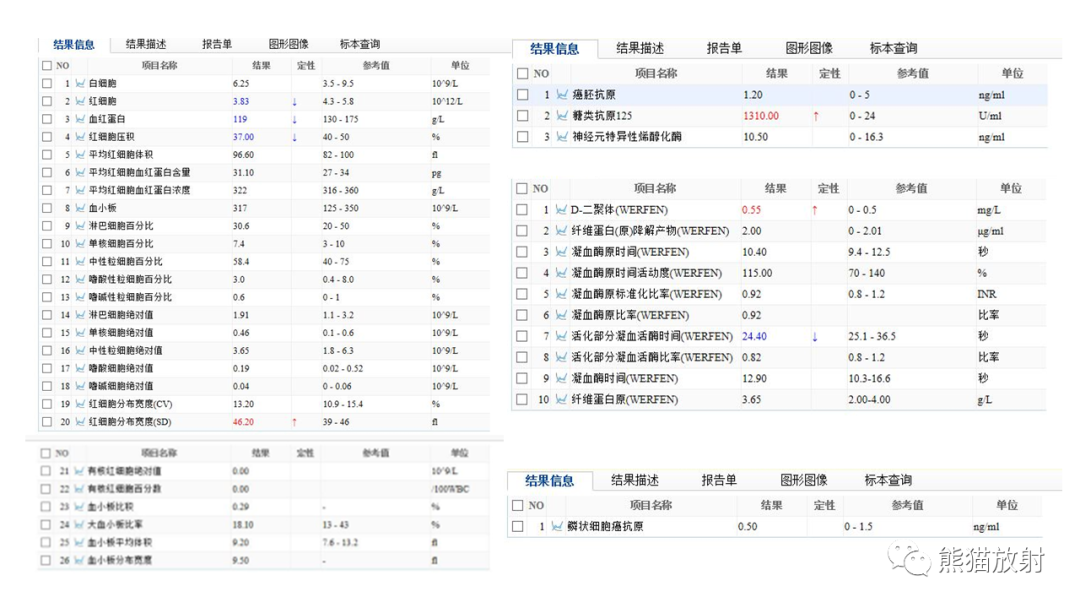1080x608 pixels.
Task: Open trend chart icon for 血红蛋白 row
Action: pyautogui.click(x=80, y=119)
